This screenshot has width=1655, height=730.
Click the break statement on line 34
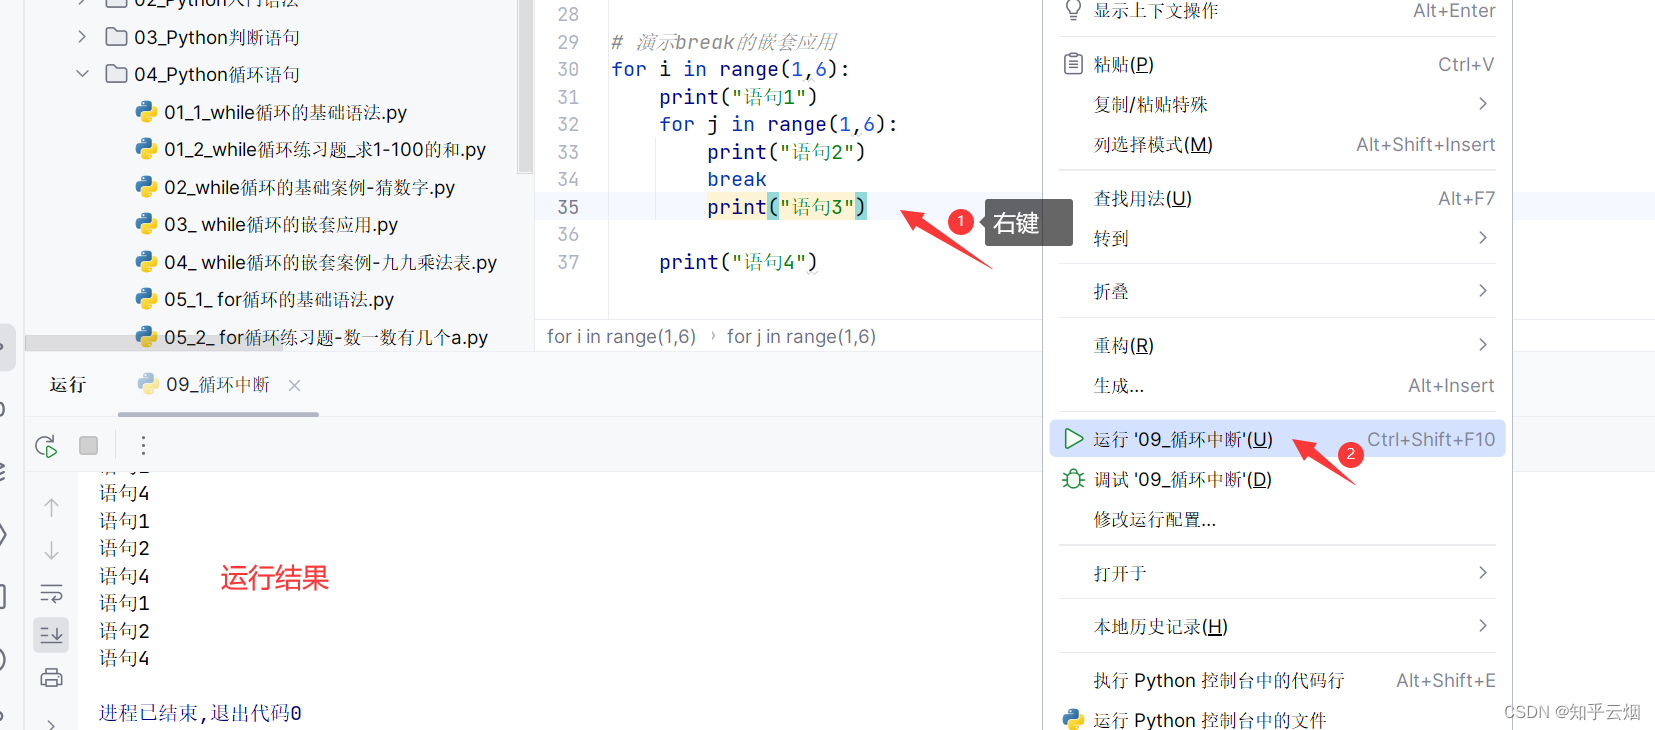pos(737,179)
